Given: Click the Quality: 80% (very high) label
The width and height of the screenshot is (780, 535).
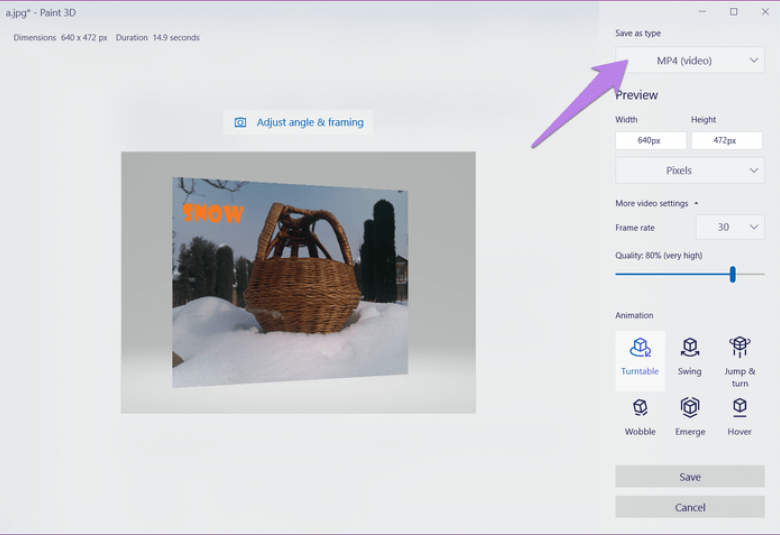Looking at the screenshot, I should coord(659,256).
